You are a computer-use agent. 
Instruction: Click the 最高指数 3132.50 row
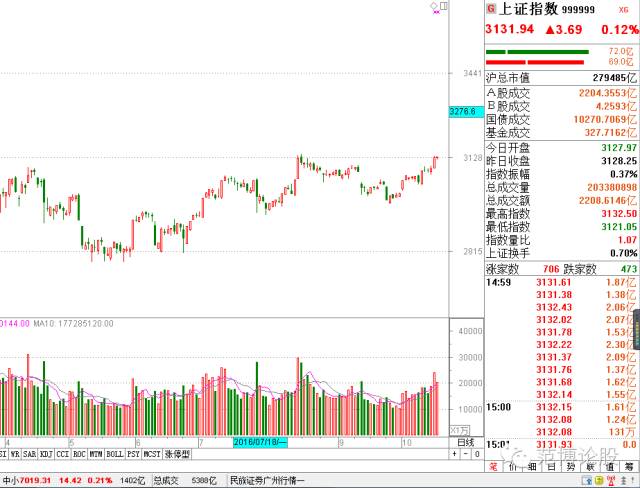[561, 213]
